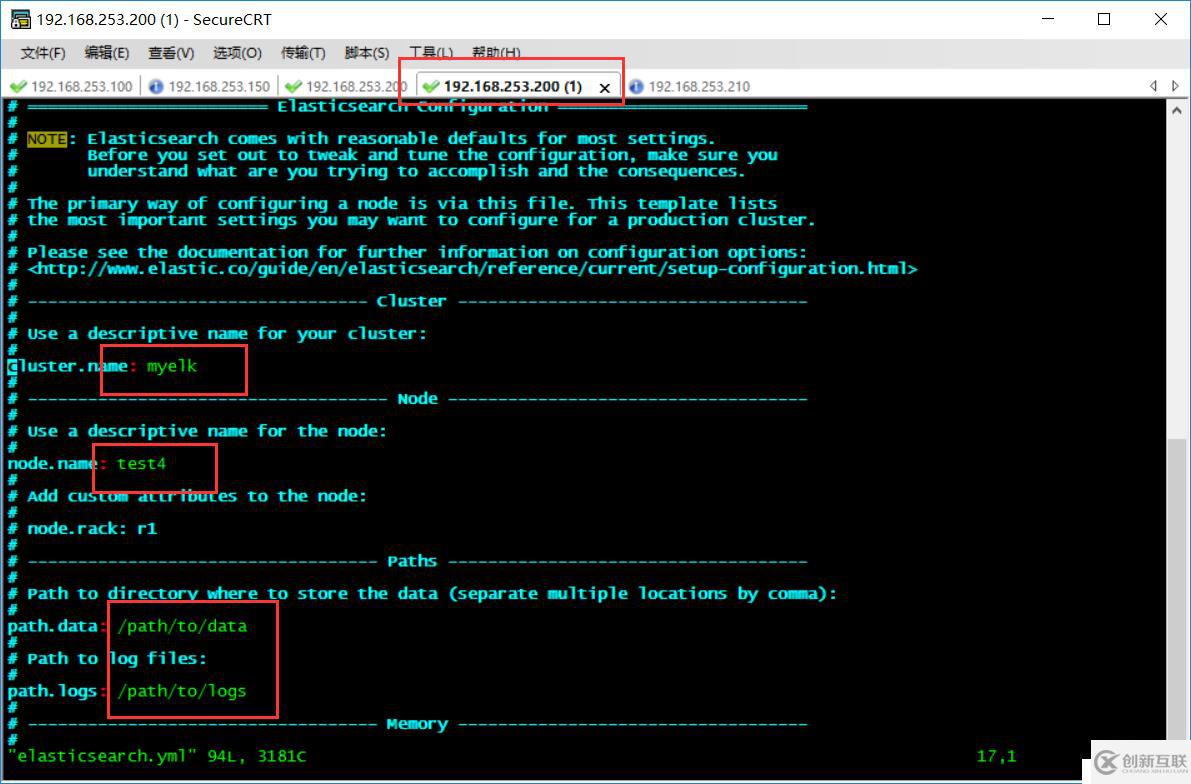1191x784 pixels.
Task: Click the 'Paths' section heading
Action: 412,561
